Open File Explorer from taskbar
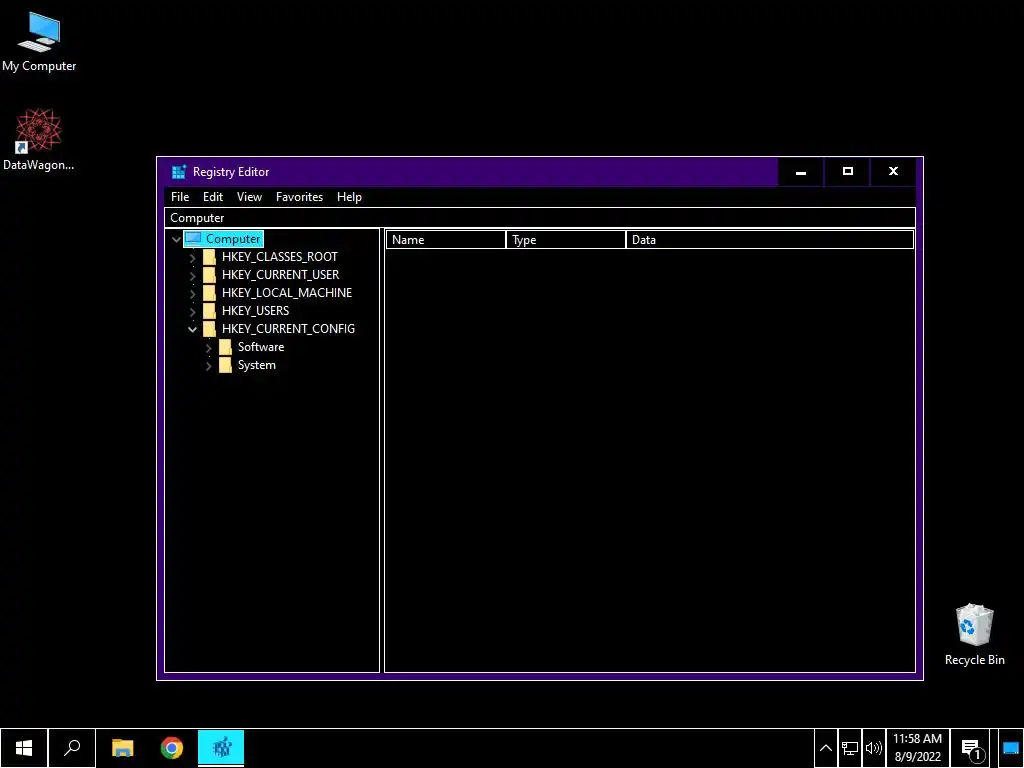Image resolution: width=1024 pixels, height=768 pixels. click(x=122, y=748)
